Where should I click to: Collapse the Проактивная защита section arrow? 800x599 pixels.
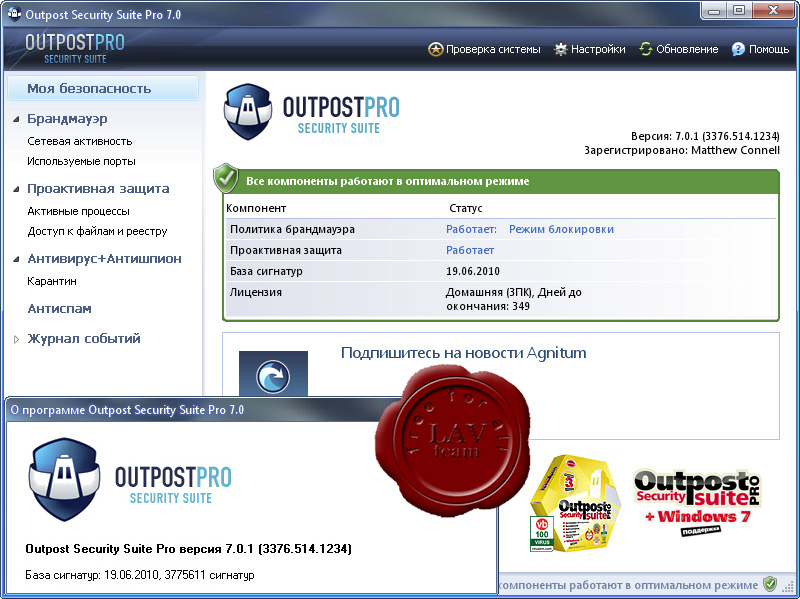coord(16,189)
